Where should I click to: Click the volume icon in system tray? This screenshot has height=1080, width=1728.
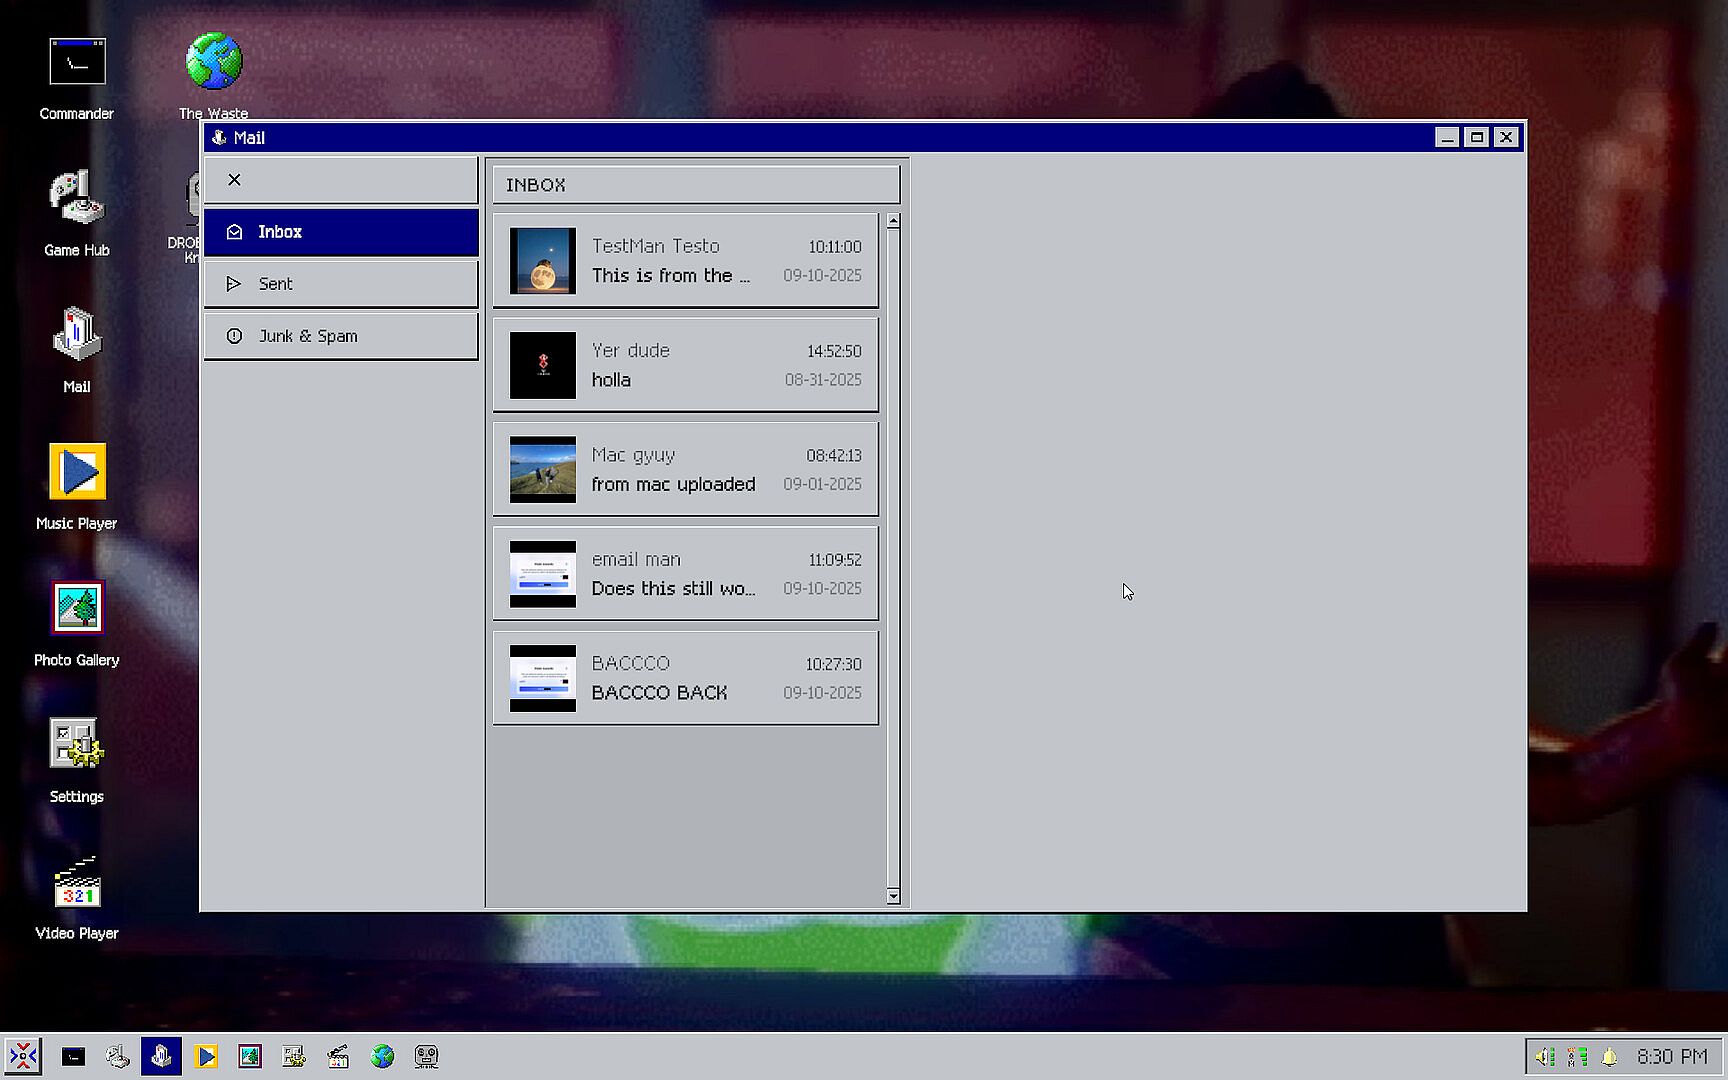pos(1545,1056)
